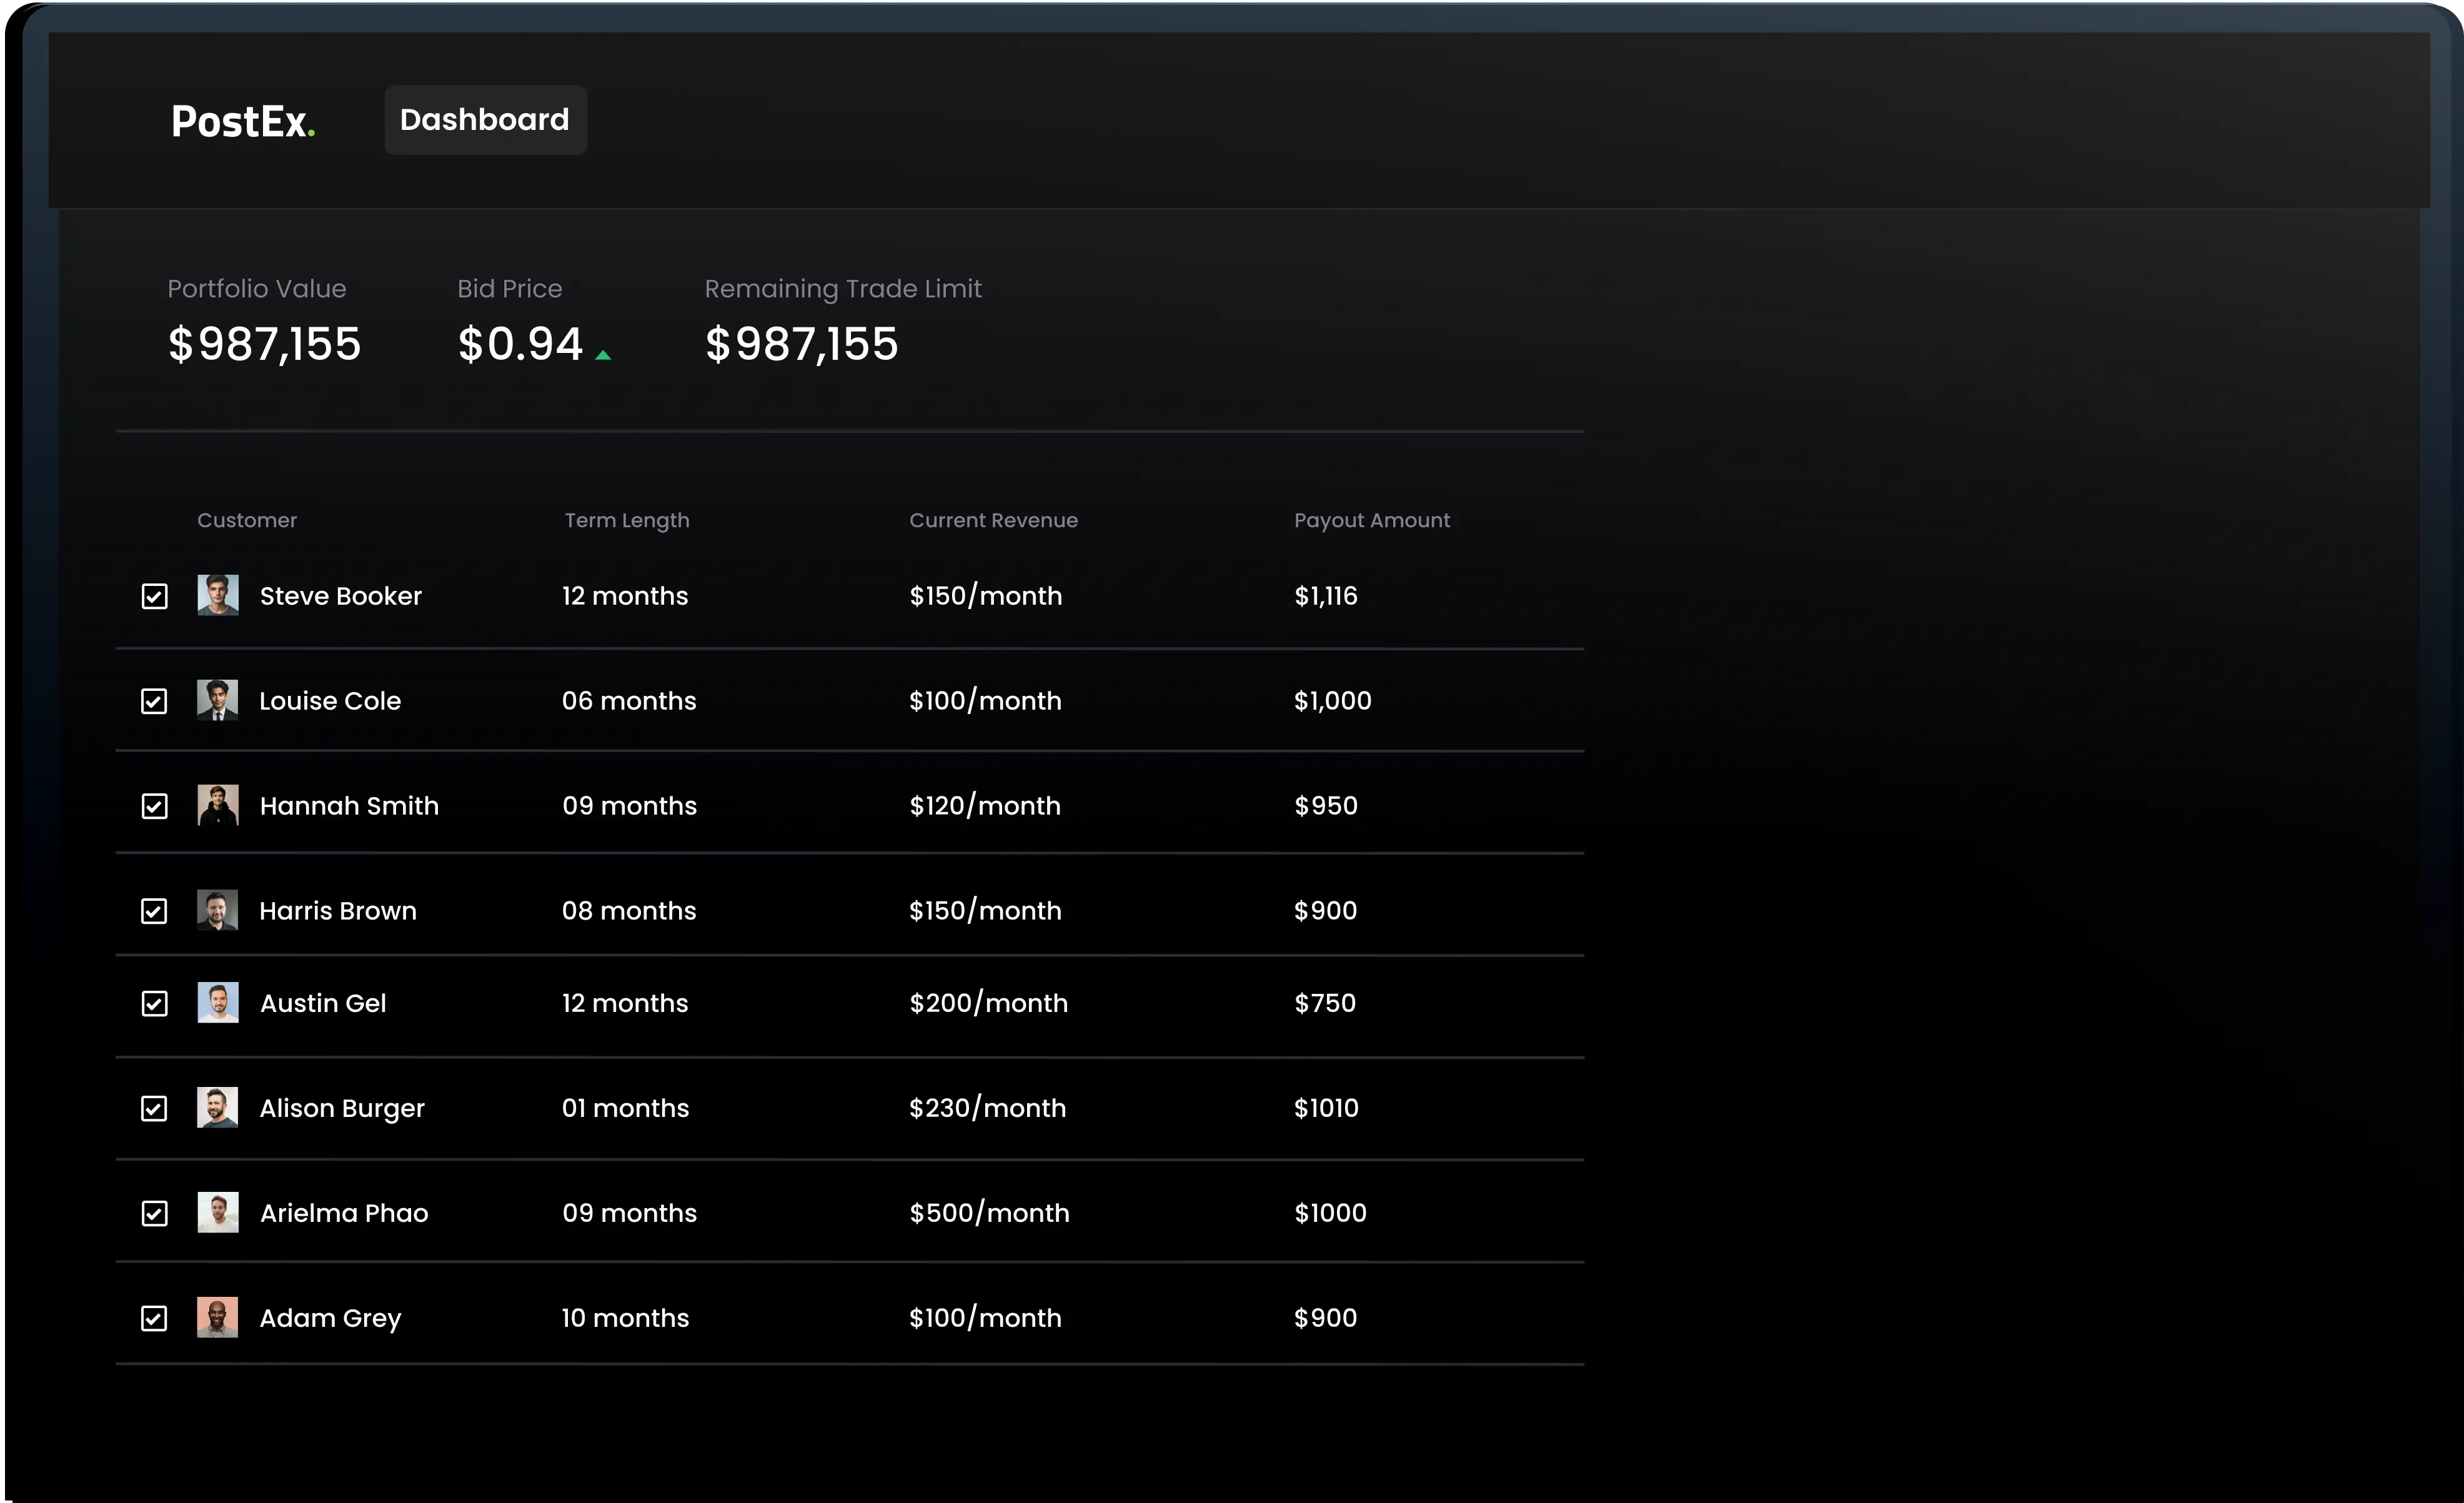Screen dimensions: 2464x1503
Task: Toggle the Louise Cole checkbox
Action: tap(154, 701)
